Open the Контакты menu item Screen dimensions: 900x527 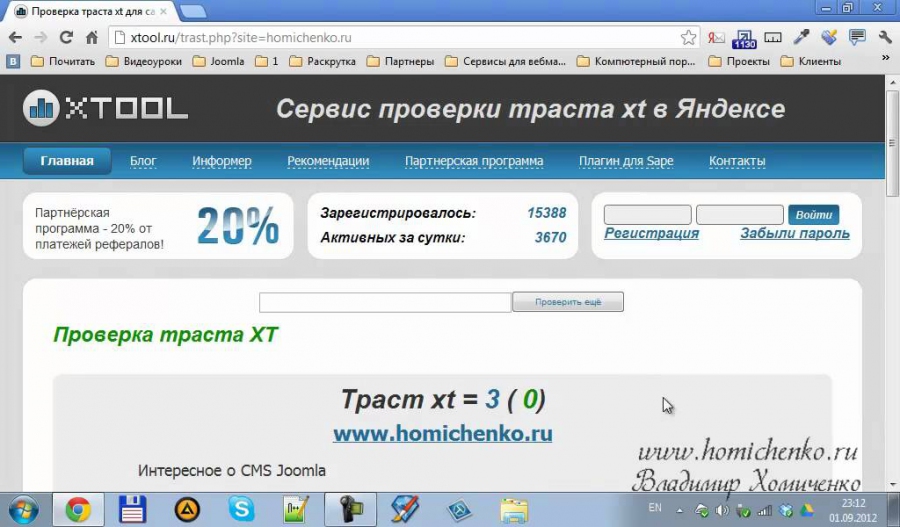[x=737, y=161]
